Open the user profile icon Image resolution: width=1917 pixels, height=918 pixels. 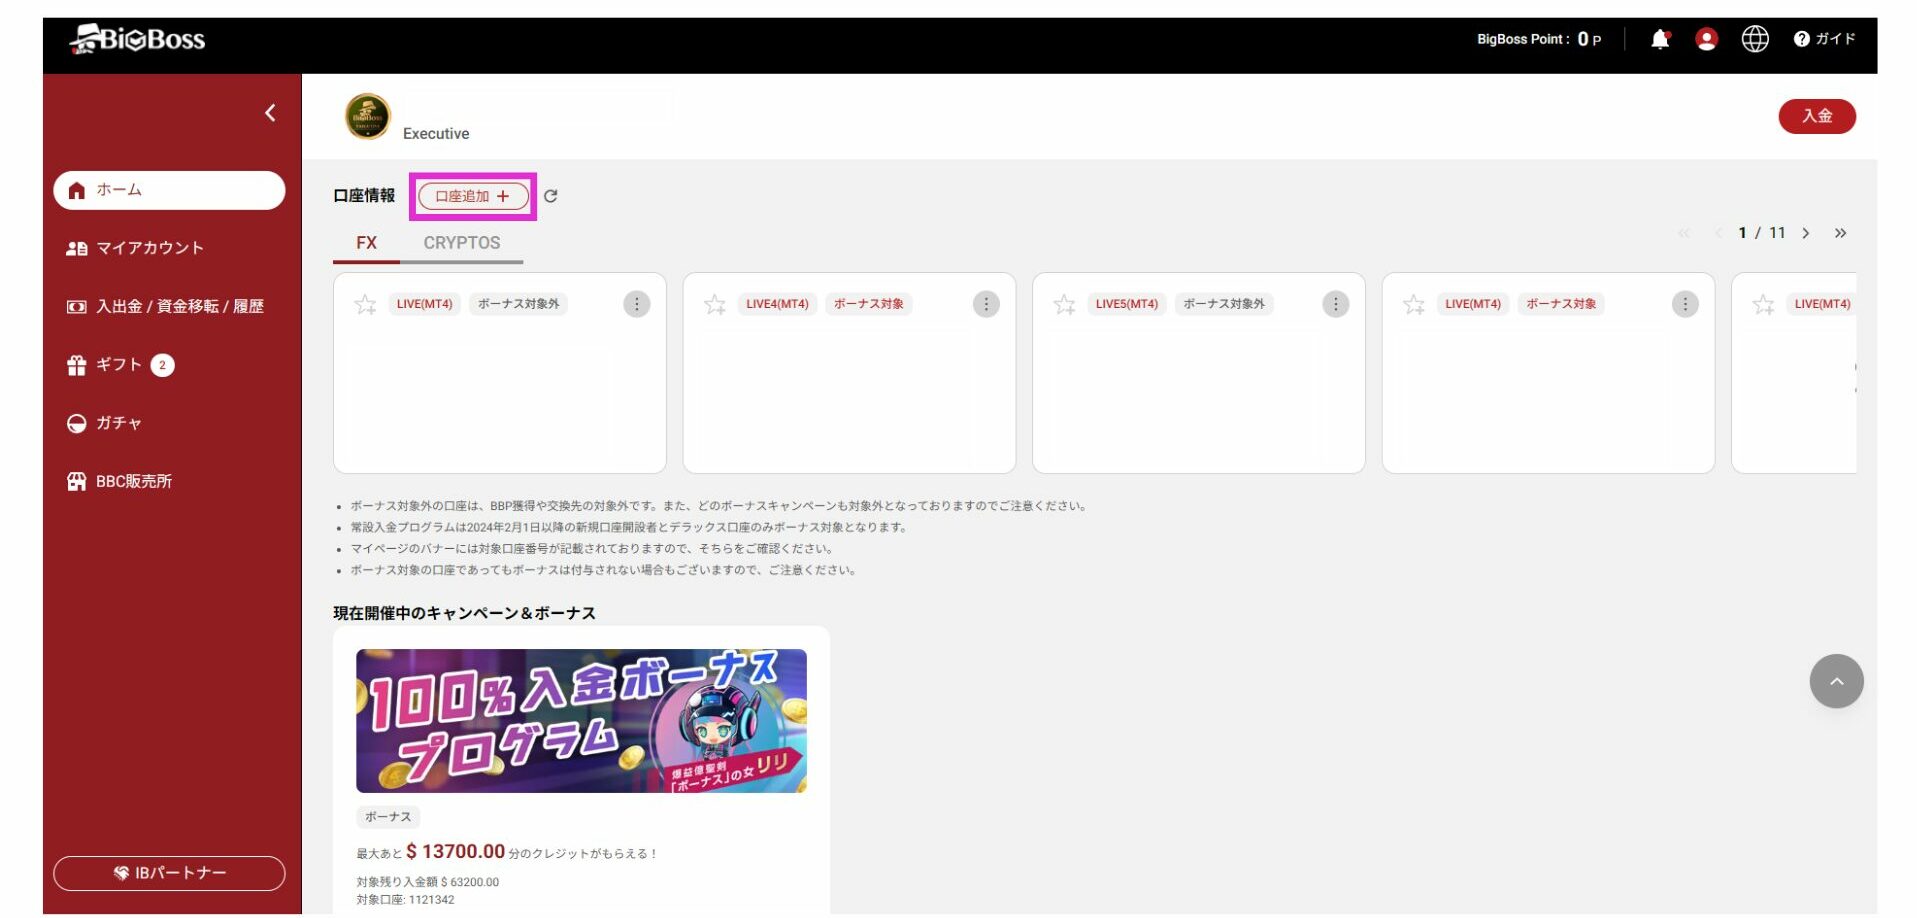[x=1707, y=40]
